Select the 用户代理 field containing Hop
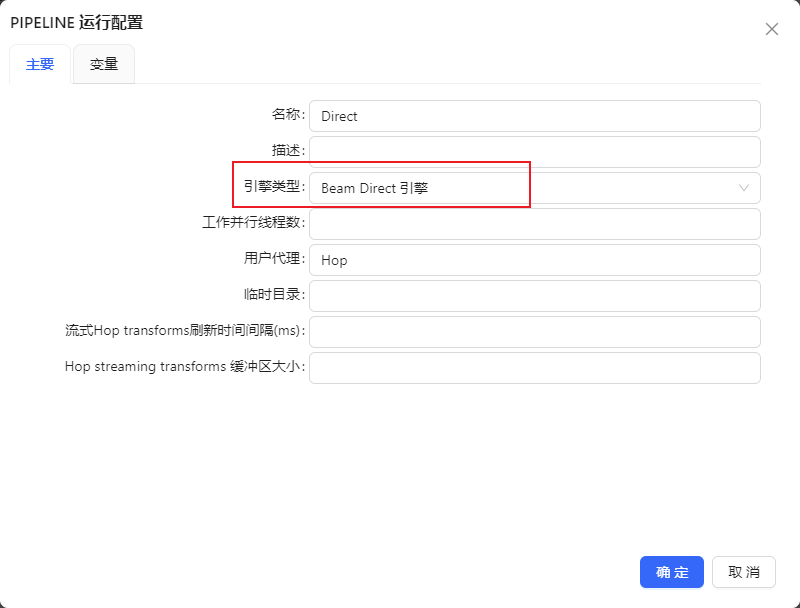Image resolution: width=800 pixels, height=608 pixels. click(x=534, y=260)
